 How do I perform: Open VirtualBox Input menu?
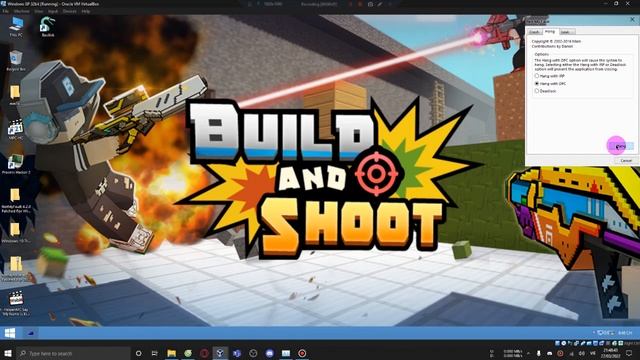(x=53, y=11)
